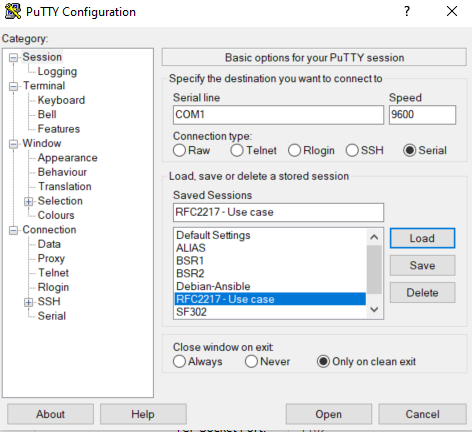Expand the Selection tree node
The width and height of the screenshot is (472, 432).
point(29,201)
